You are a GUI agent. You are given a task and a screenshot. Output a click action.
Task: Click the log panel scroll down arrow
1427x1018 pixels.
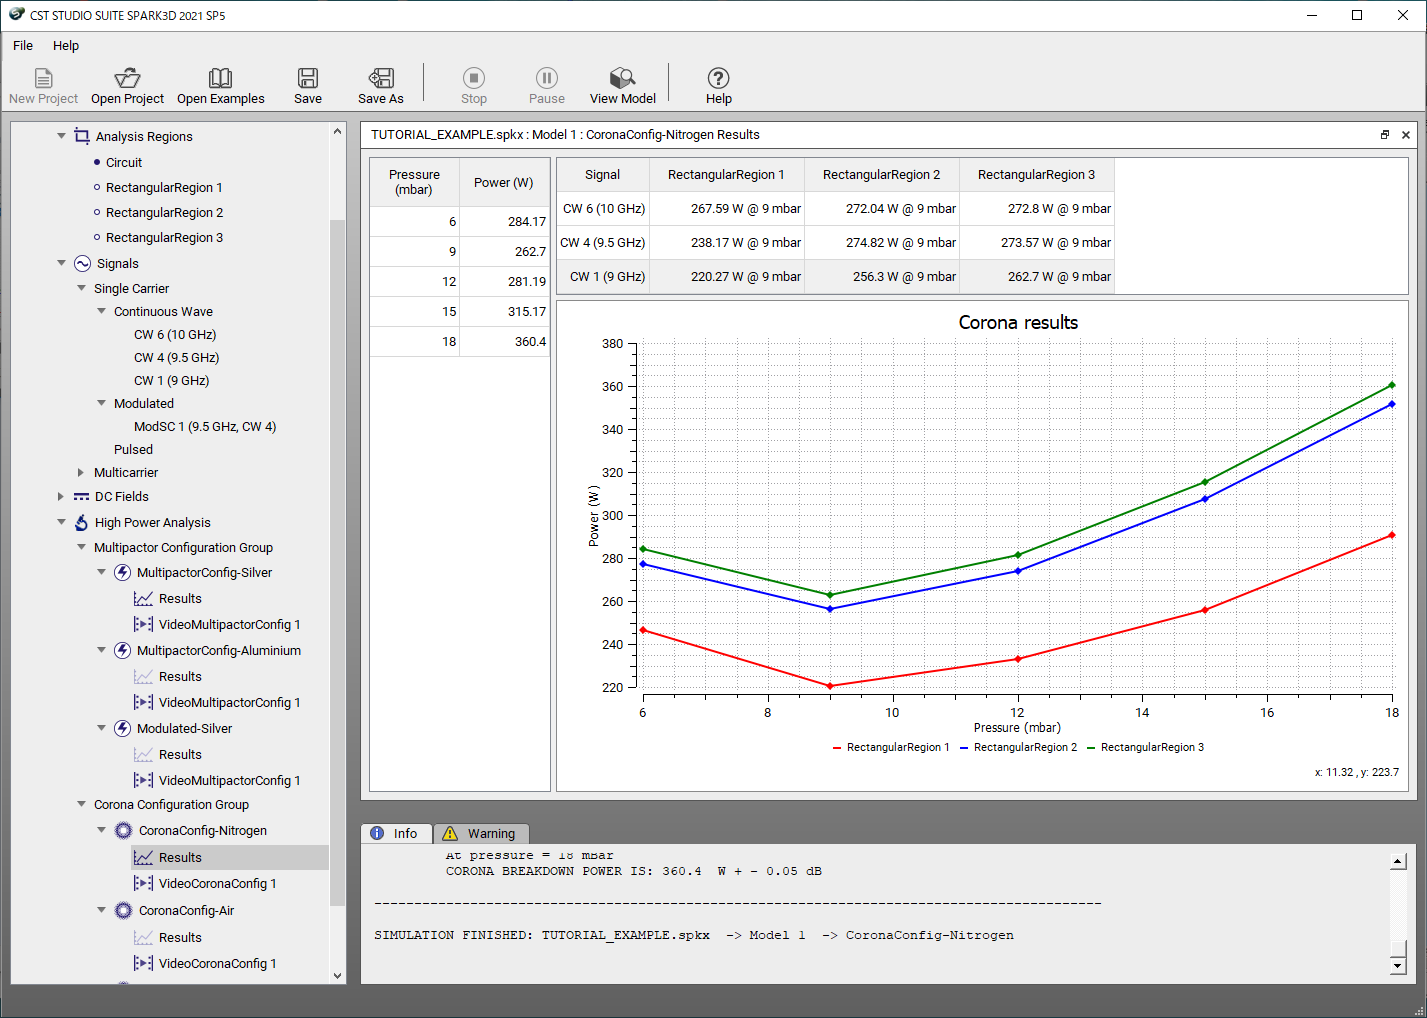point(1398,965)
